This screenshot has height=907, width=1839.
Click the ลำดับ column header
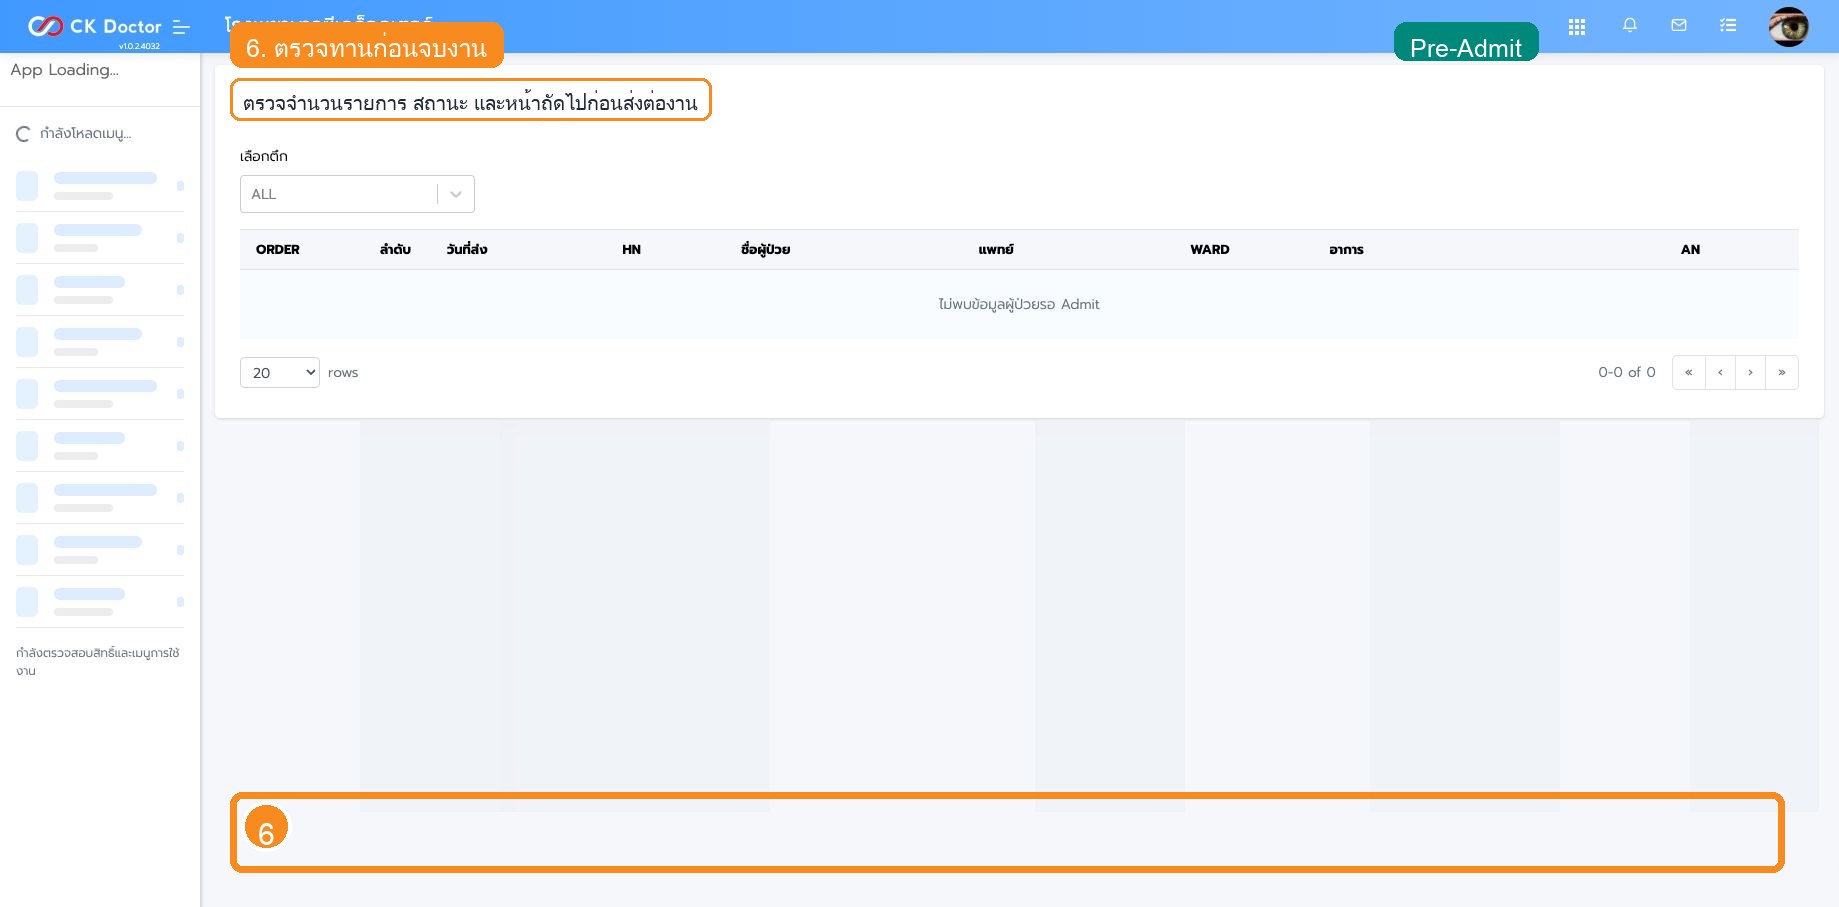tap(395, 249)
